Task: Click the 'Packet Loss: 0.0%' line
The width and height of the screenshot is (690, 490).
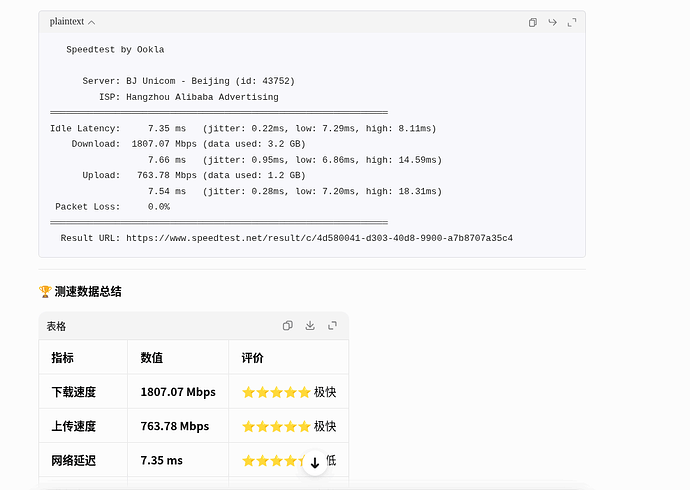Action: [113, 206]
